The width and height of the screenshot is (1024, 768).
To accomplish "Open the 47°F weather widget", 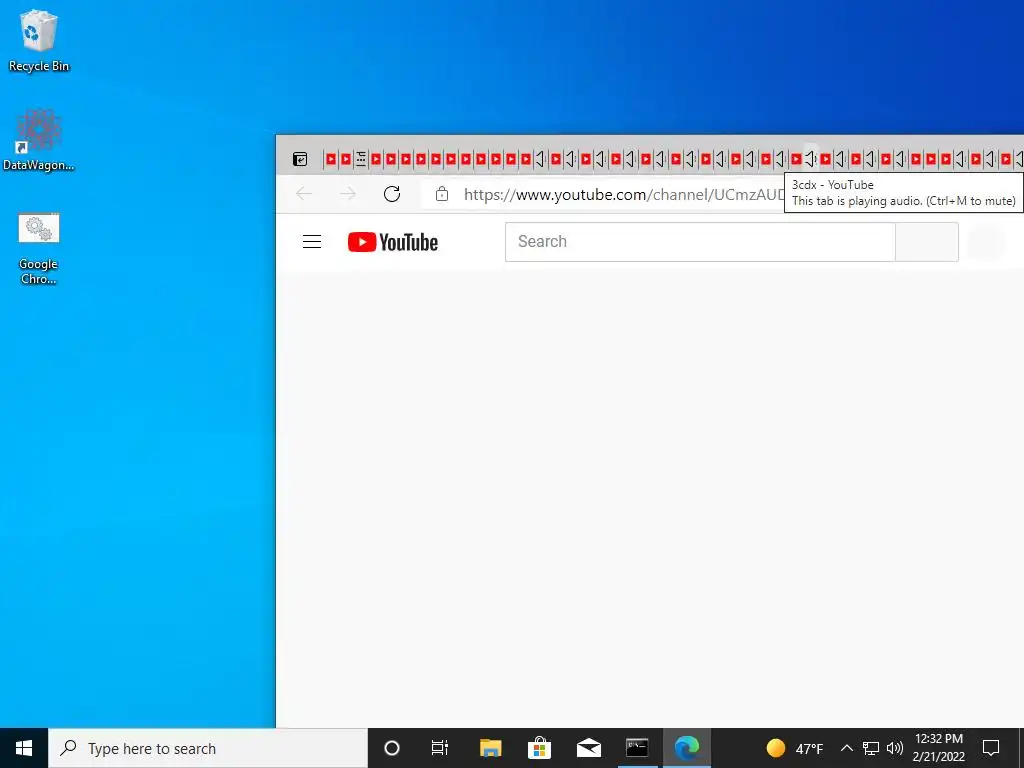I will [x=795, y=748].
